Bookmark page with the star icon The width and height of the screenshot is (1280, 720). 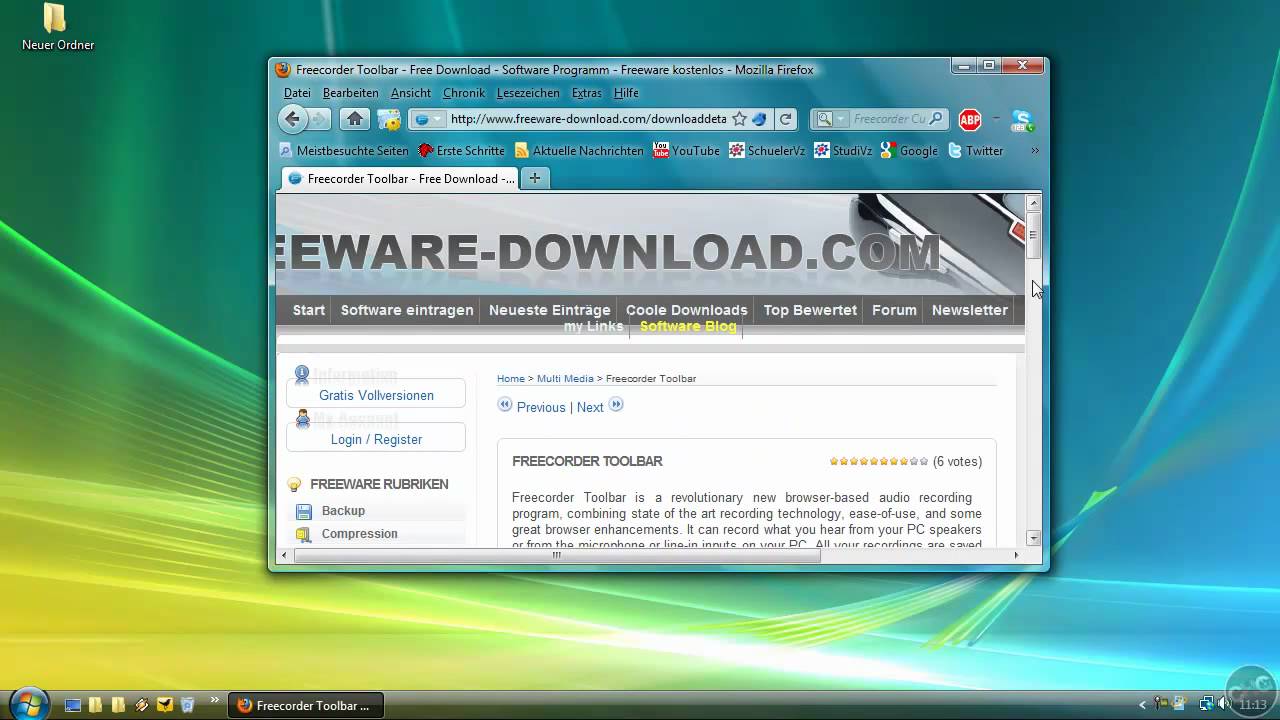pos(739,119)
